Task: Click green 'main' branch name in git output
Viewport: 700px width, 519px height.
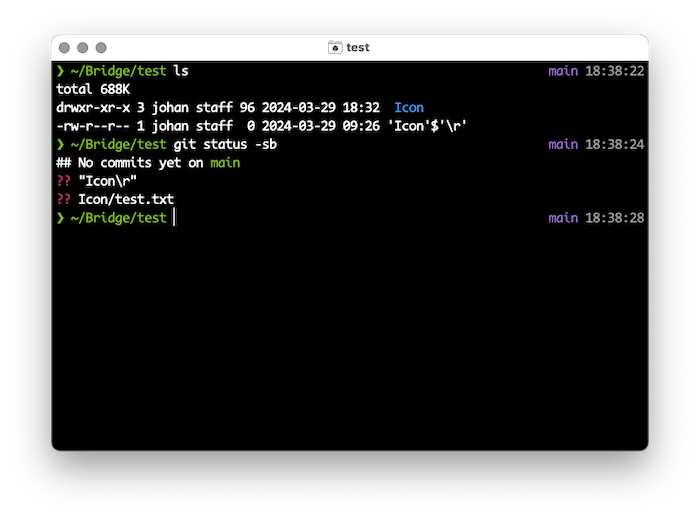Action: pos(225,162)
